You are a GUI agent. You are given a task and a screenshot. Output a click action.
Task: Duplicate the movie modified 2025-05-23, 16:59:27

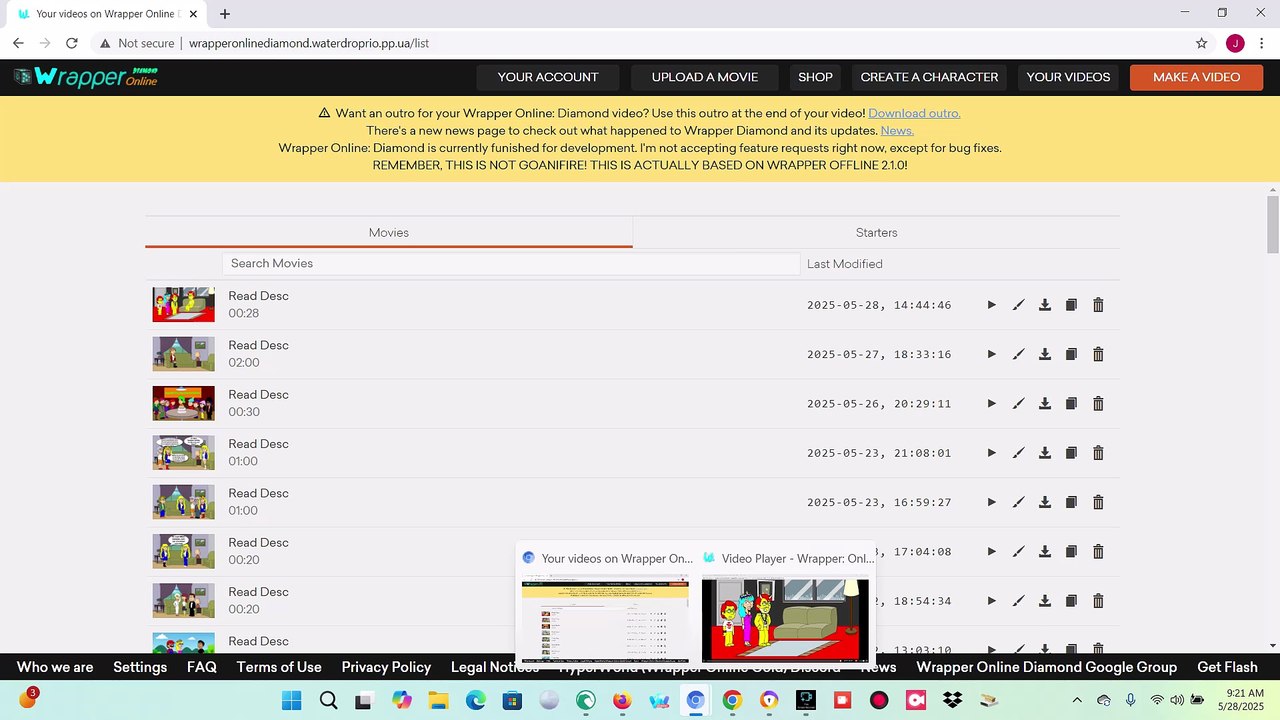click(1071, 502)
